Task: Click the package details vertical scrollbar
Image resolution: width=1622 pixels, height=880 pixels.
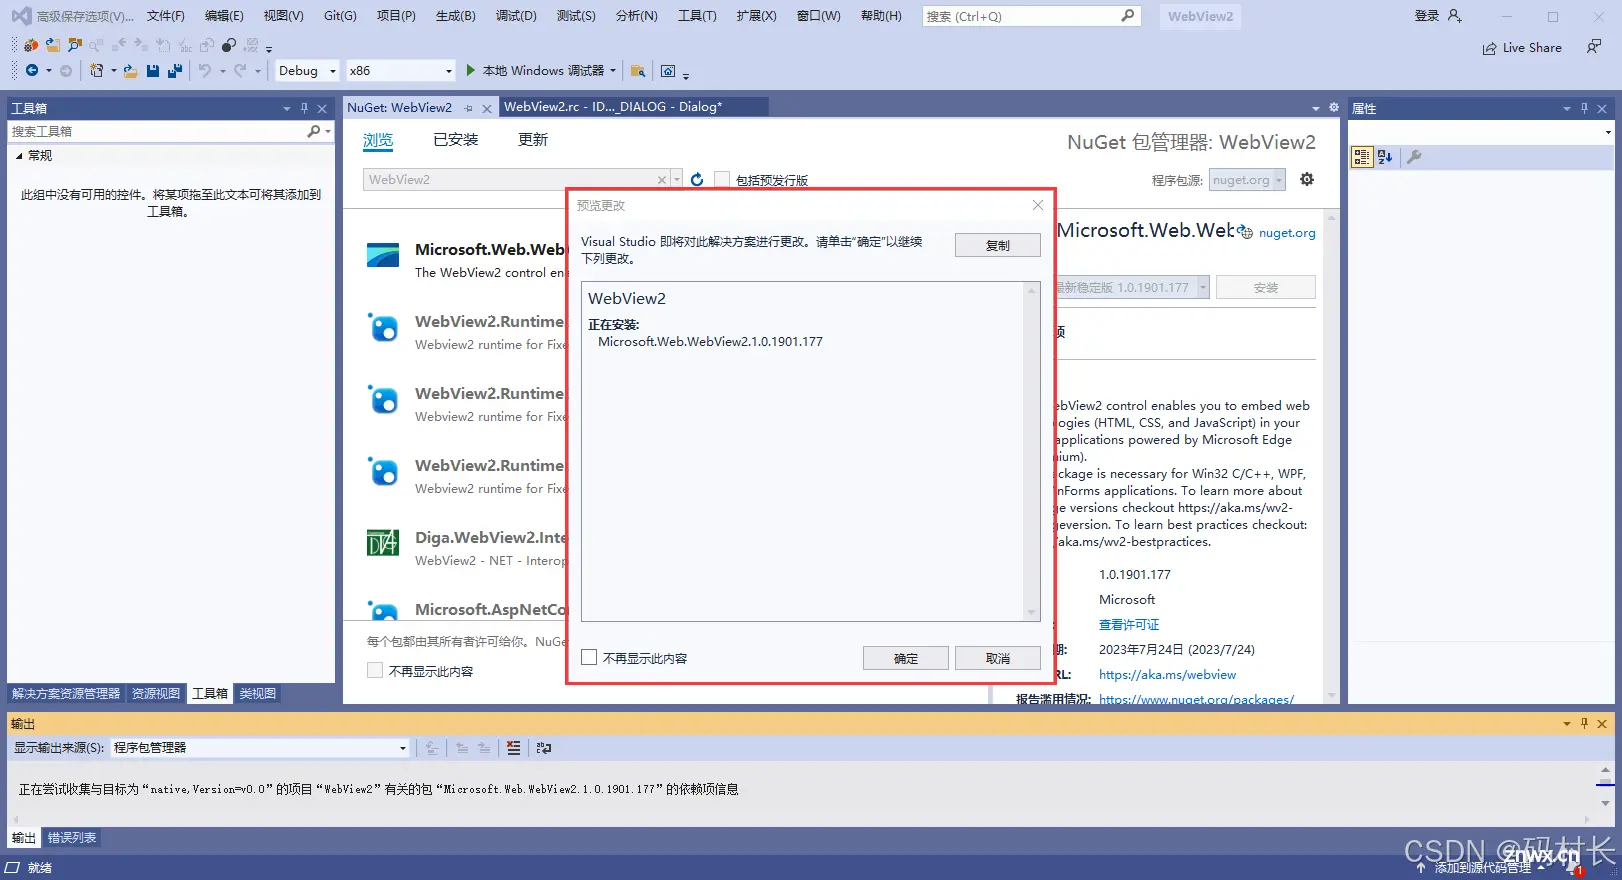Action: click(1331, 456)
